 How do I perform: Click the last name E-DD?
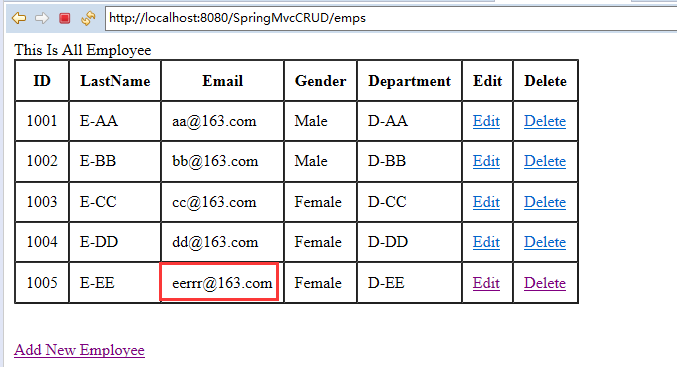click(x=99, y=242)
